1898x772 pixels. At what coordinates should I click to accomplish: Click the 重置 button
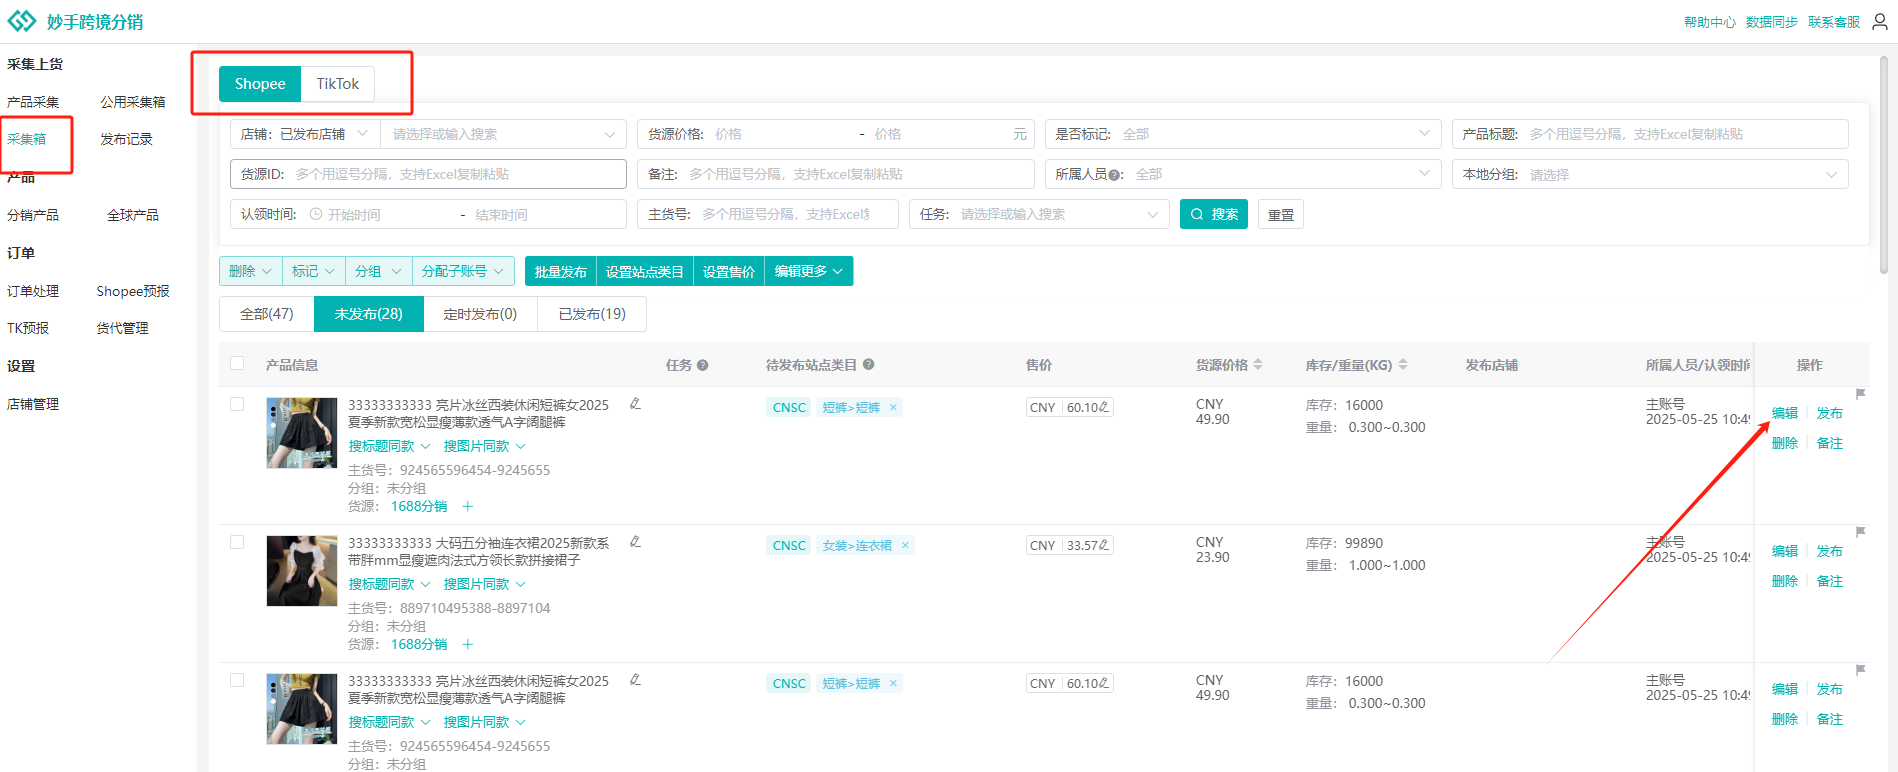point(1281,215)
